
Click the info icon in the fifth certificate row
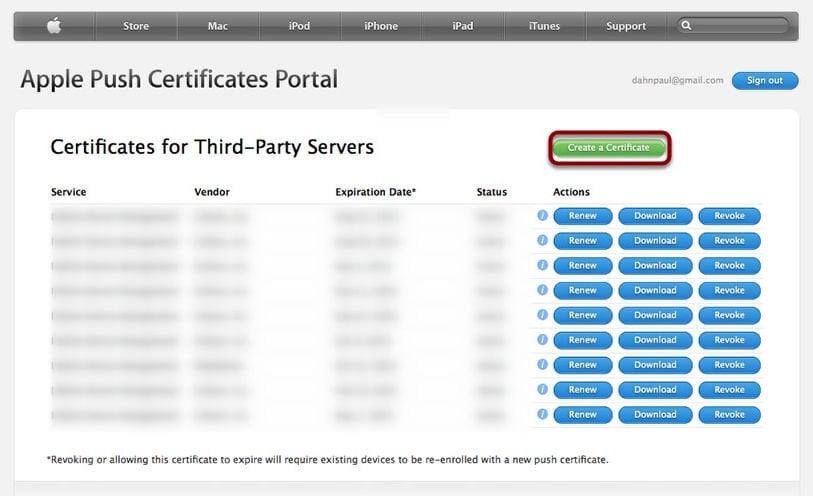click(x=542, y=315)
